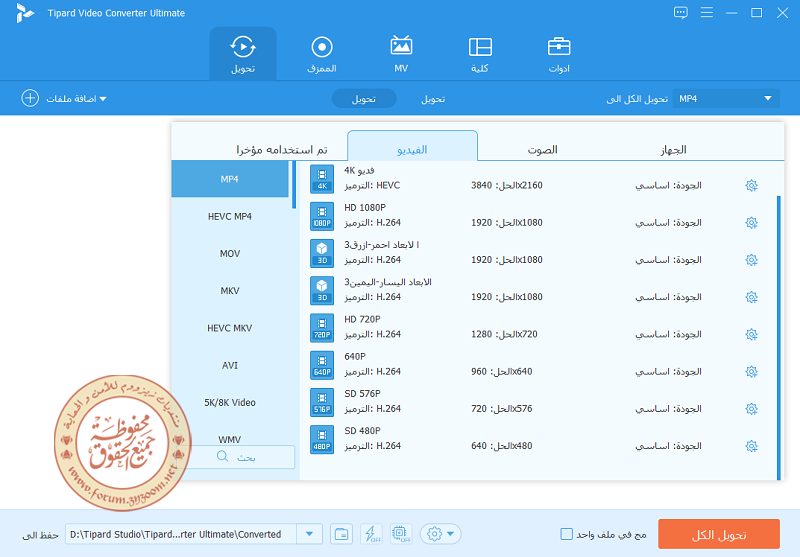Screen dimensions: 800x557
Task: Choose the HD 1080P preset title
Action: coord(365,208)
